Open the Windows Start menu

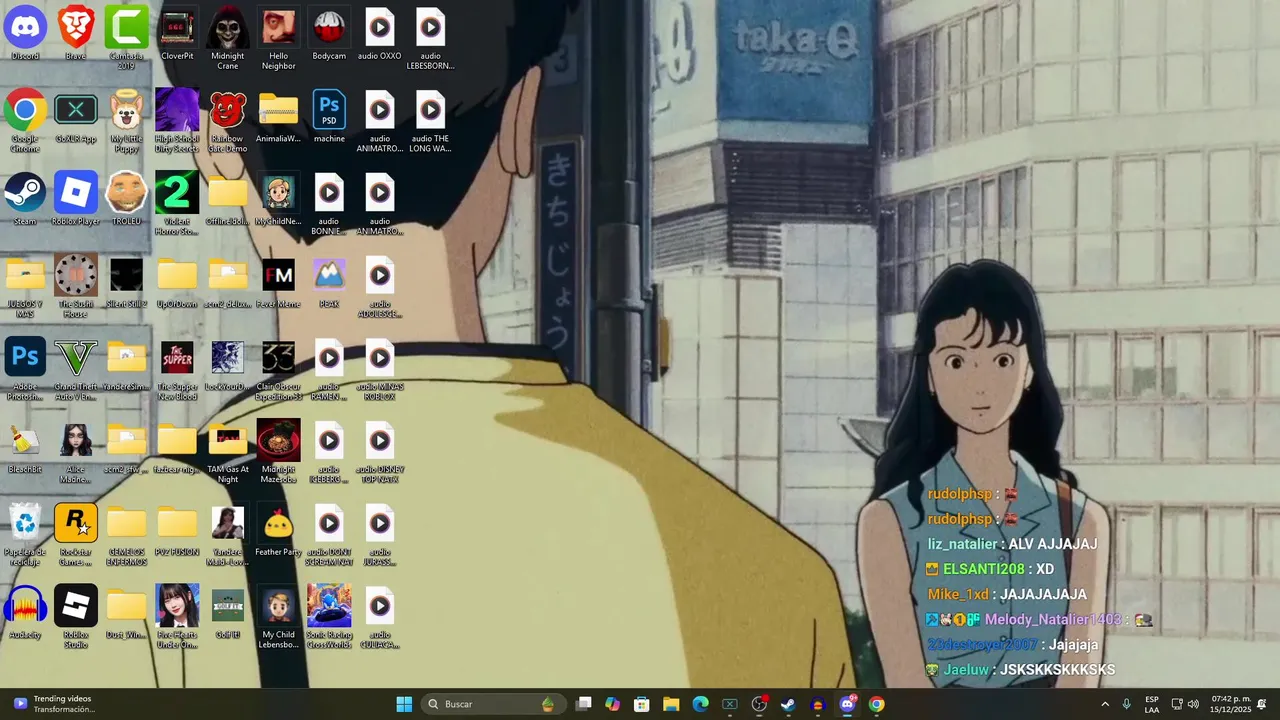(404, 704)
